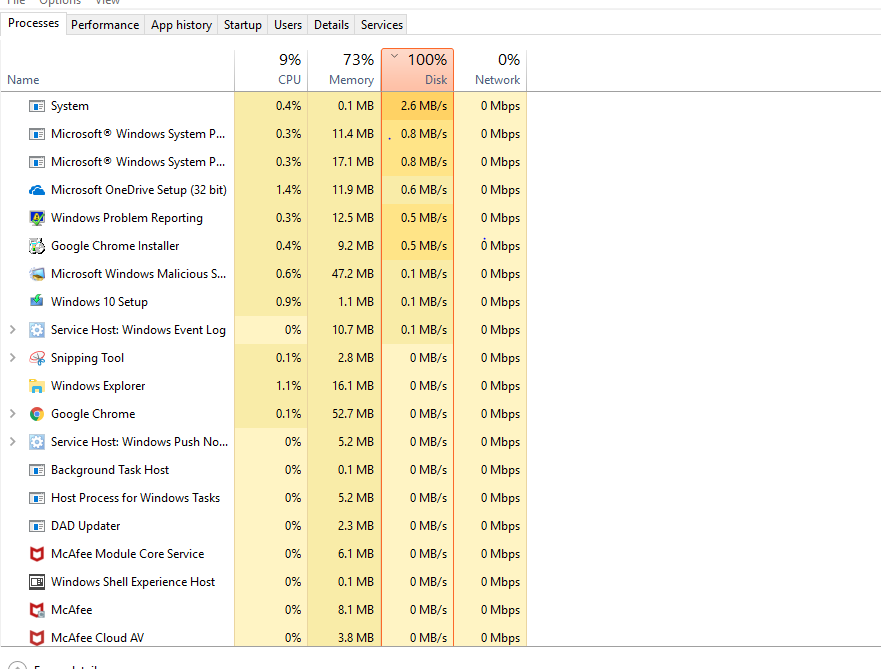Open the Users tab
Viewport: 881px width, 669px height.
pos(288,25)
